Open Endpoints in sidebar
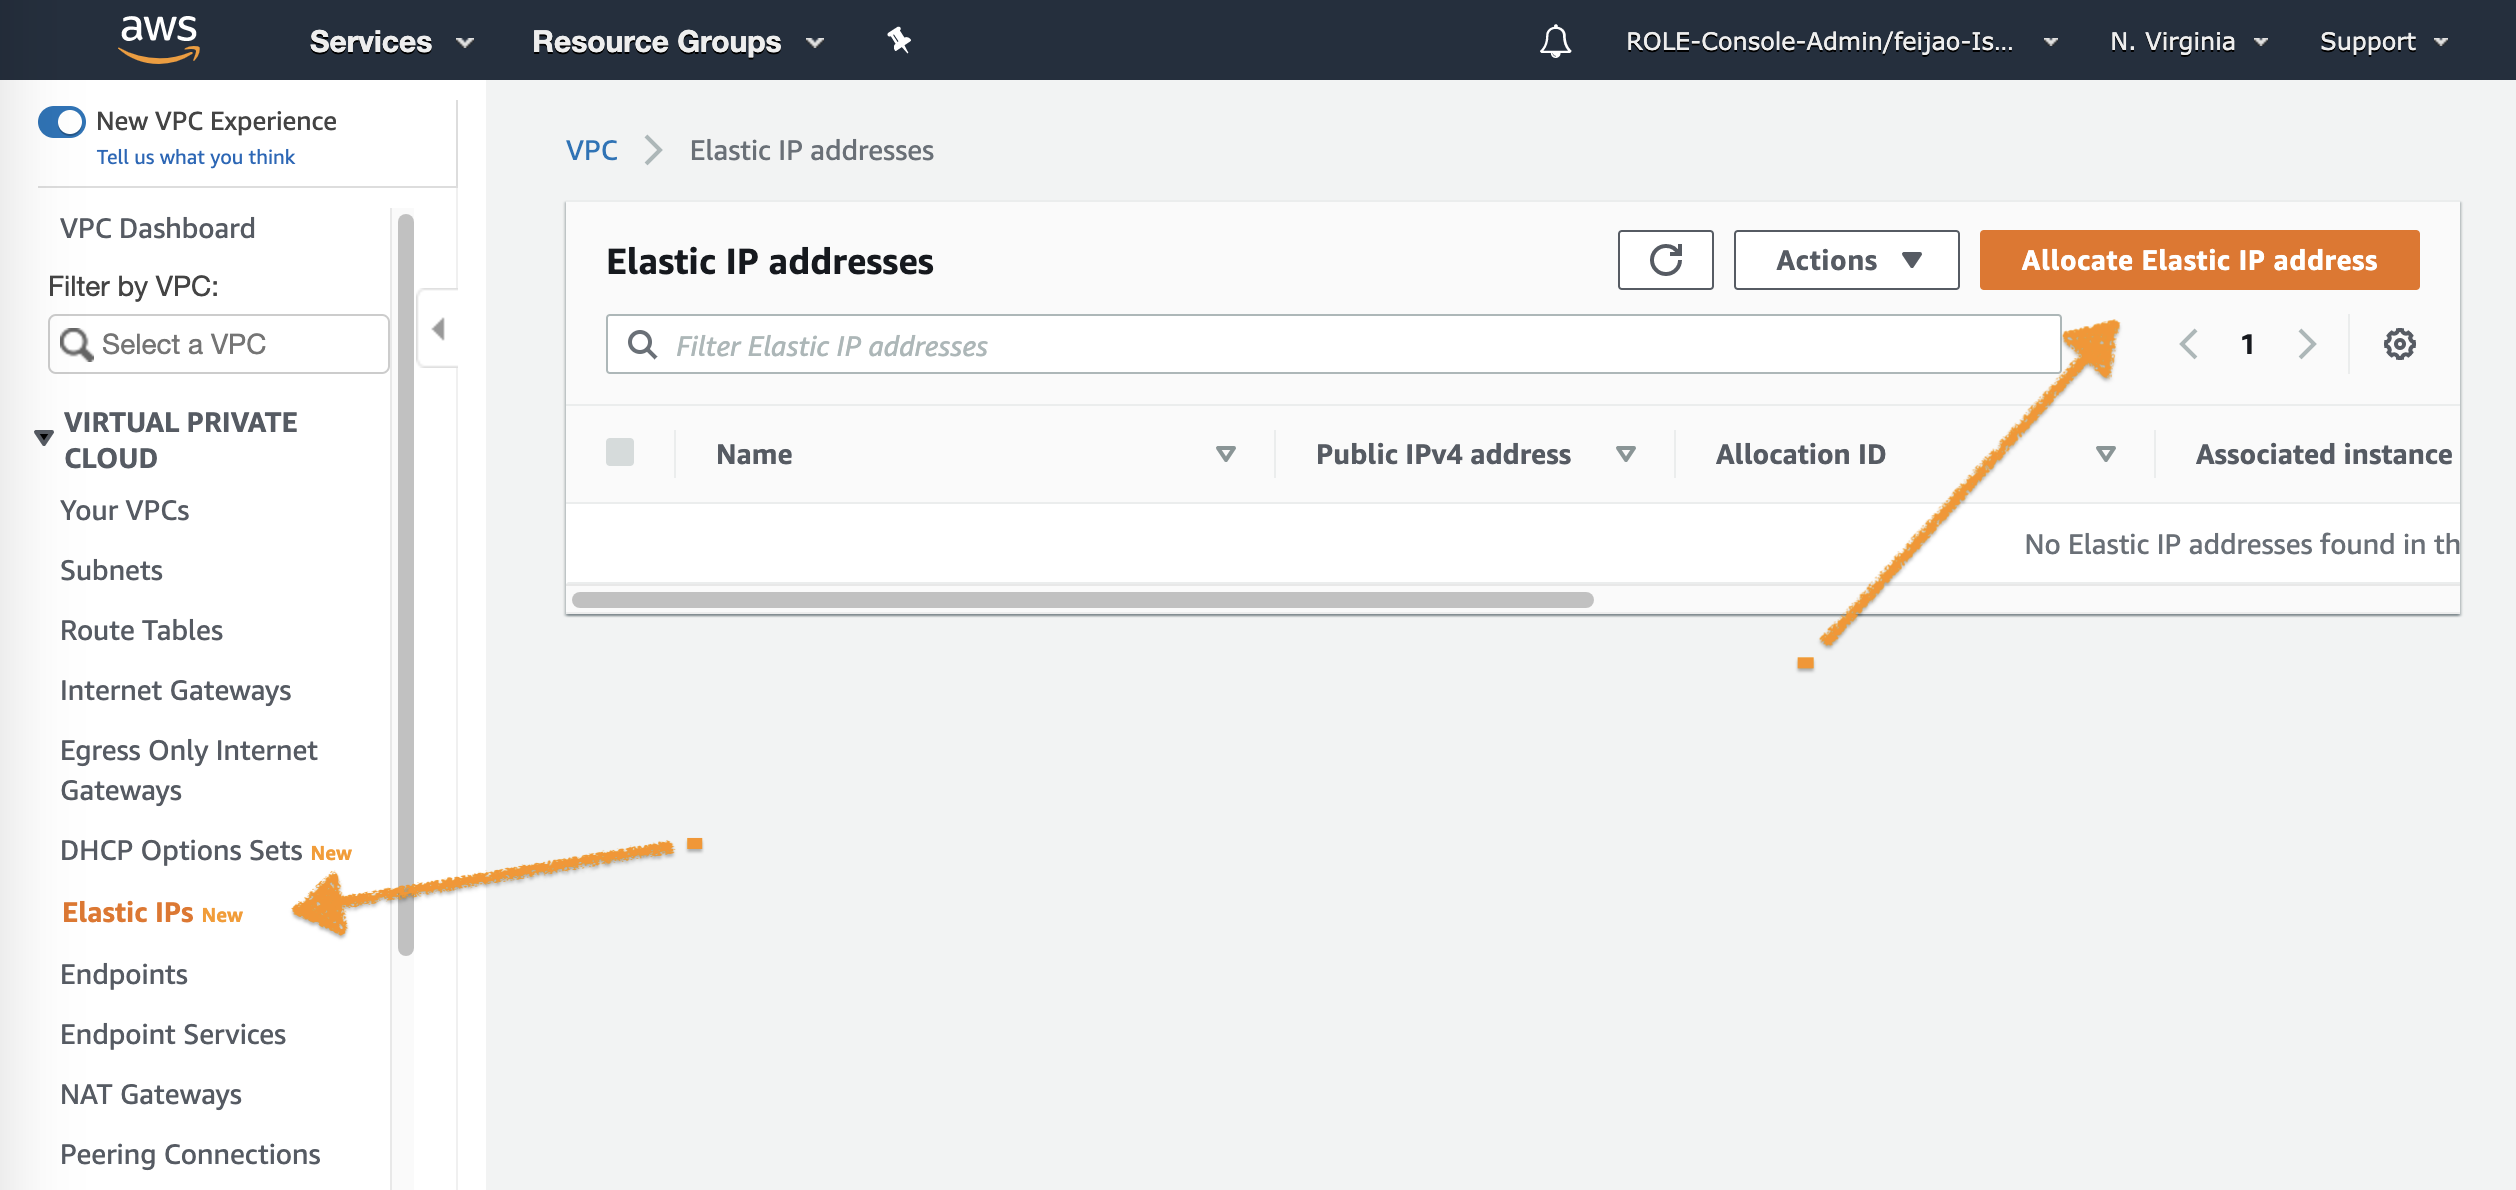 (x=124, y=974)
